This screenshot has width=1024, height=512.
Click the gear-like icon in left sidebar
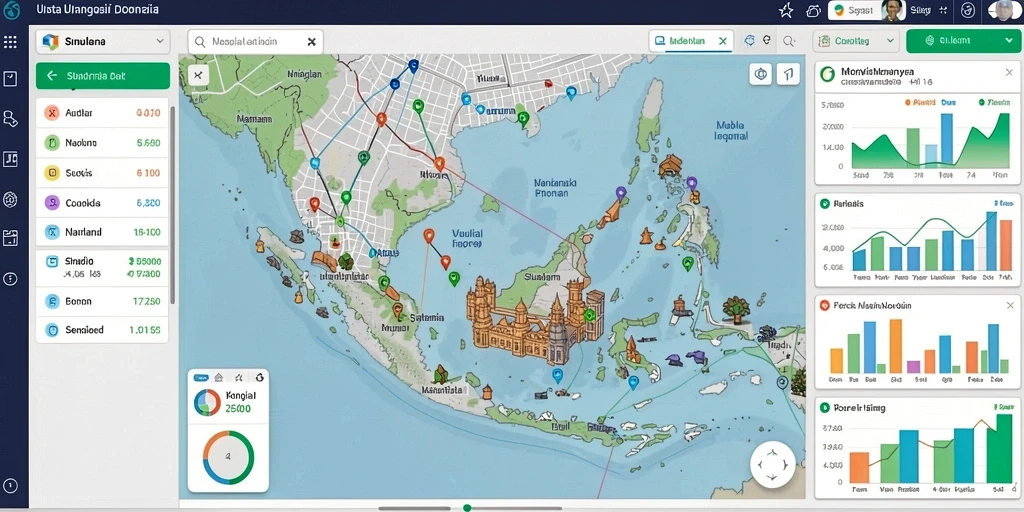click(x=10, y=199)
